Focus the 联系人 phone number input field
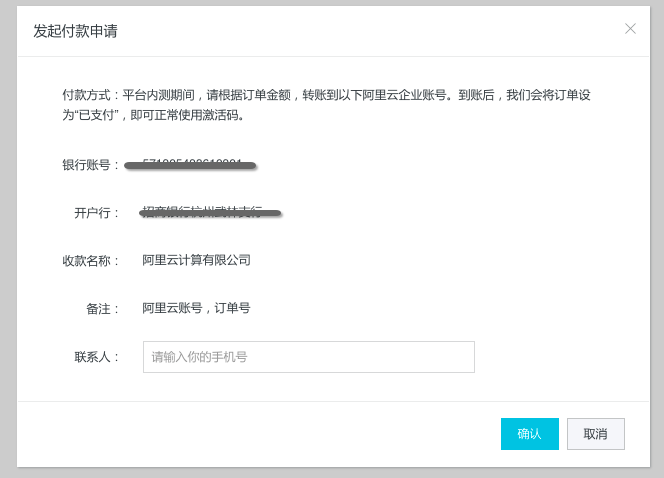 pos(309,357)
